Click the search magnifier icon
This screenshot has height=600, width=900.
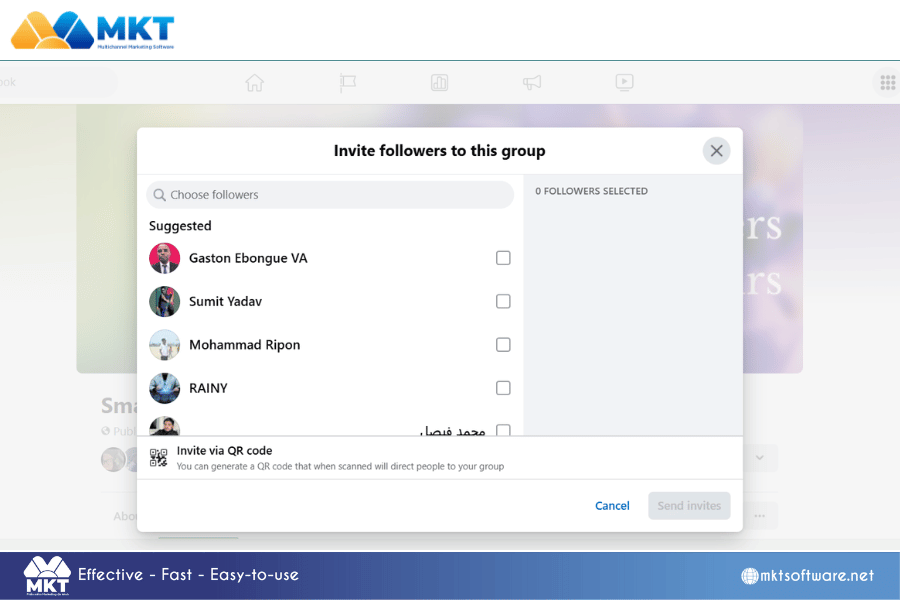pyautogui.click(x=160, y=195)
